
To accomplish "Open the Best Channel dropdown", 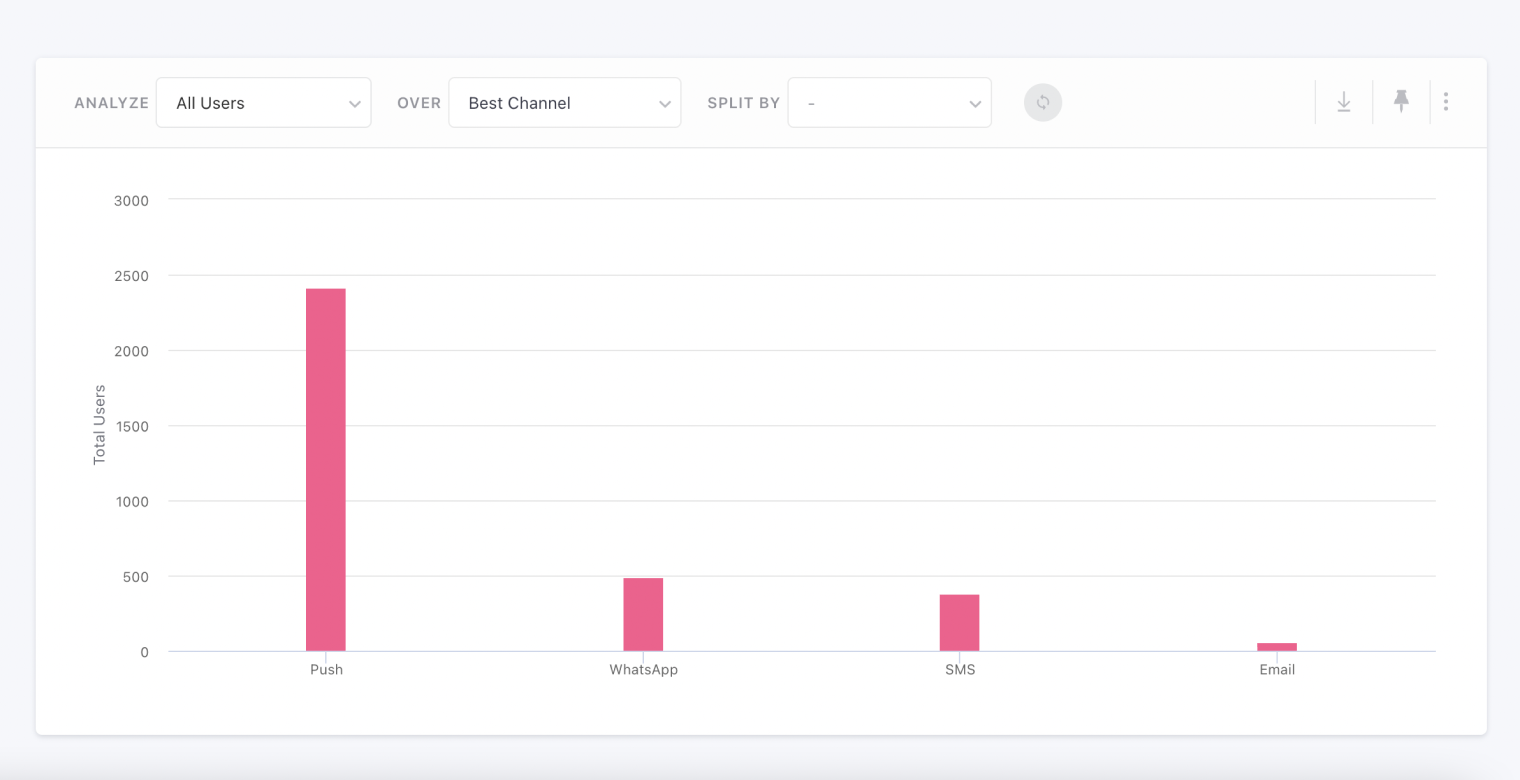I will coord(563,103).
